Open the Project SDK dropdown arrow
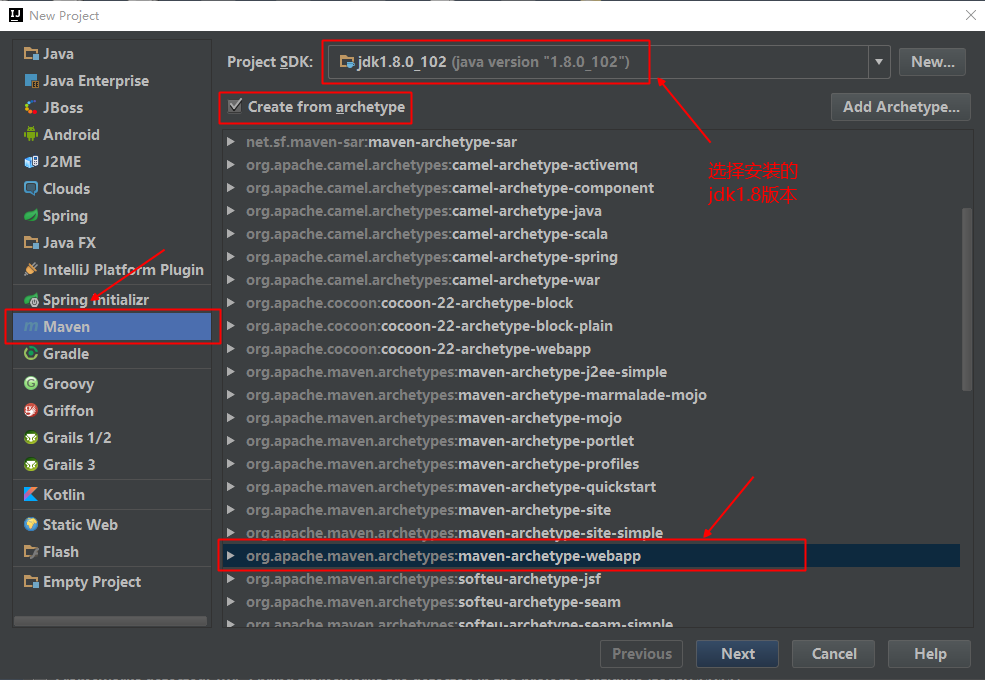985x680 pixels. click(x=879, y=62)
